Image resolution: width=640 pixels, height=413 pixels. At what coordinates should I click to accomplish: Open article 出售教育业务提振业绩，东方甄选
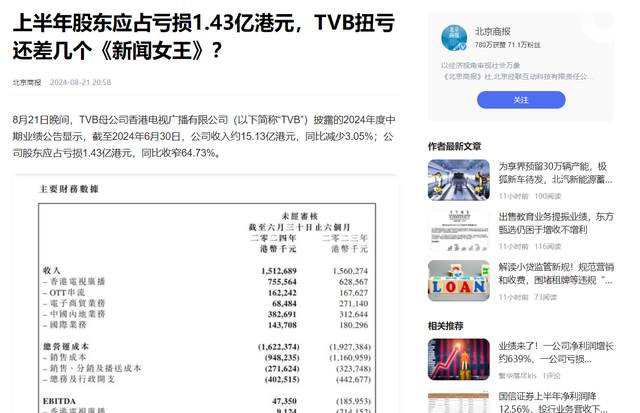pos(556,223)
